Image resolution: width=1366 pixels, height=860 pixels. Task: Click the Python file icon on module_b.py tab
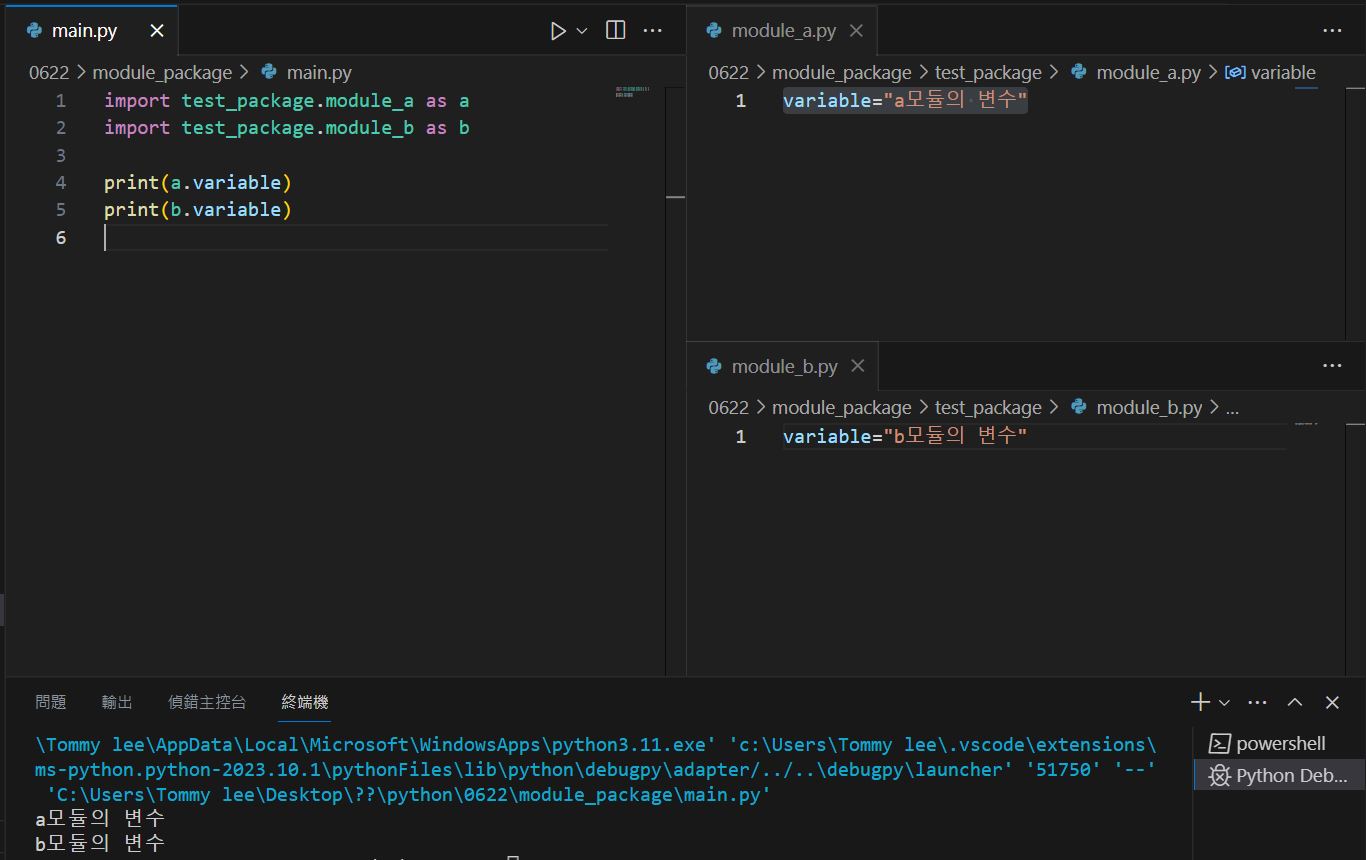[x=713, y=366]
